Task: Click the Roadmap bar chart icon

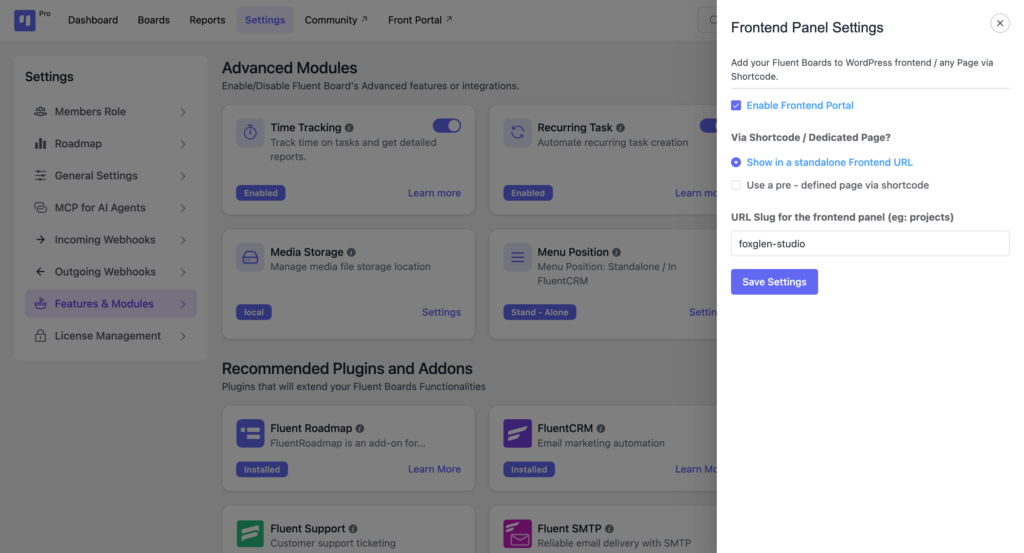Action: (40, 144)
